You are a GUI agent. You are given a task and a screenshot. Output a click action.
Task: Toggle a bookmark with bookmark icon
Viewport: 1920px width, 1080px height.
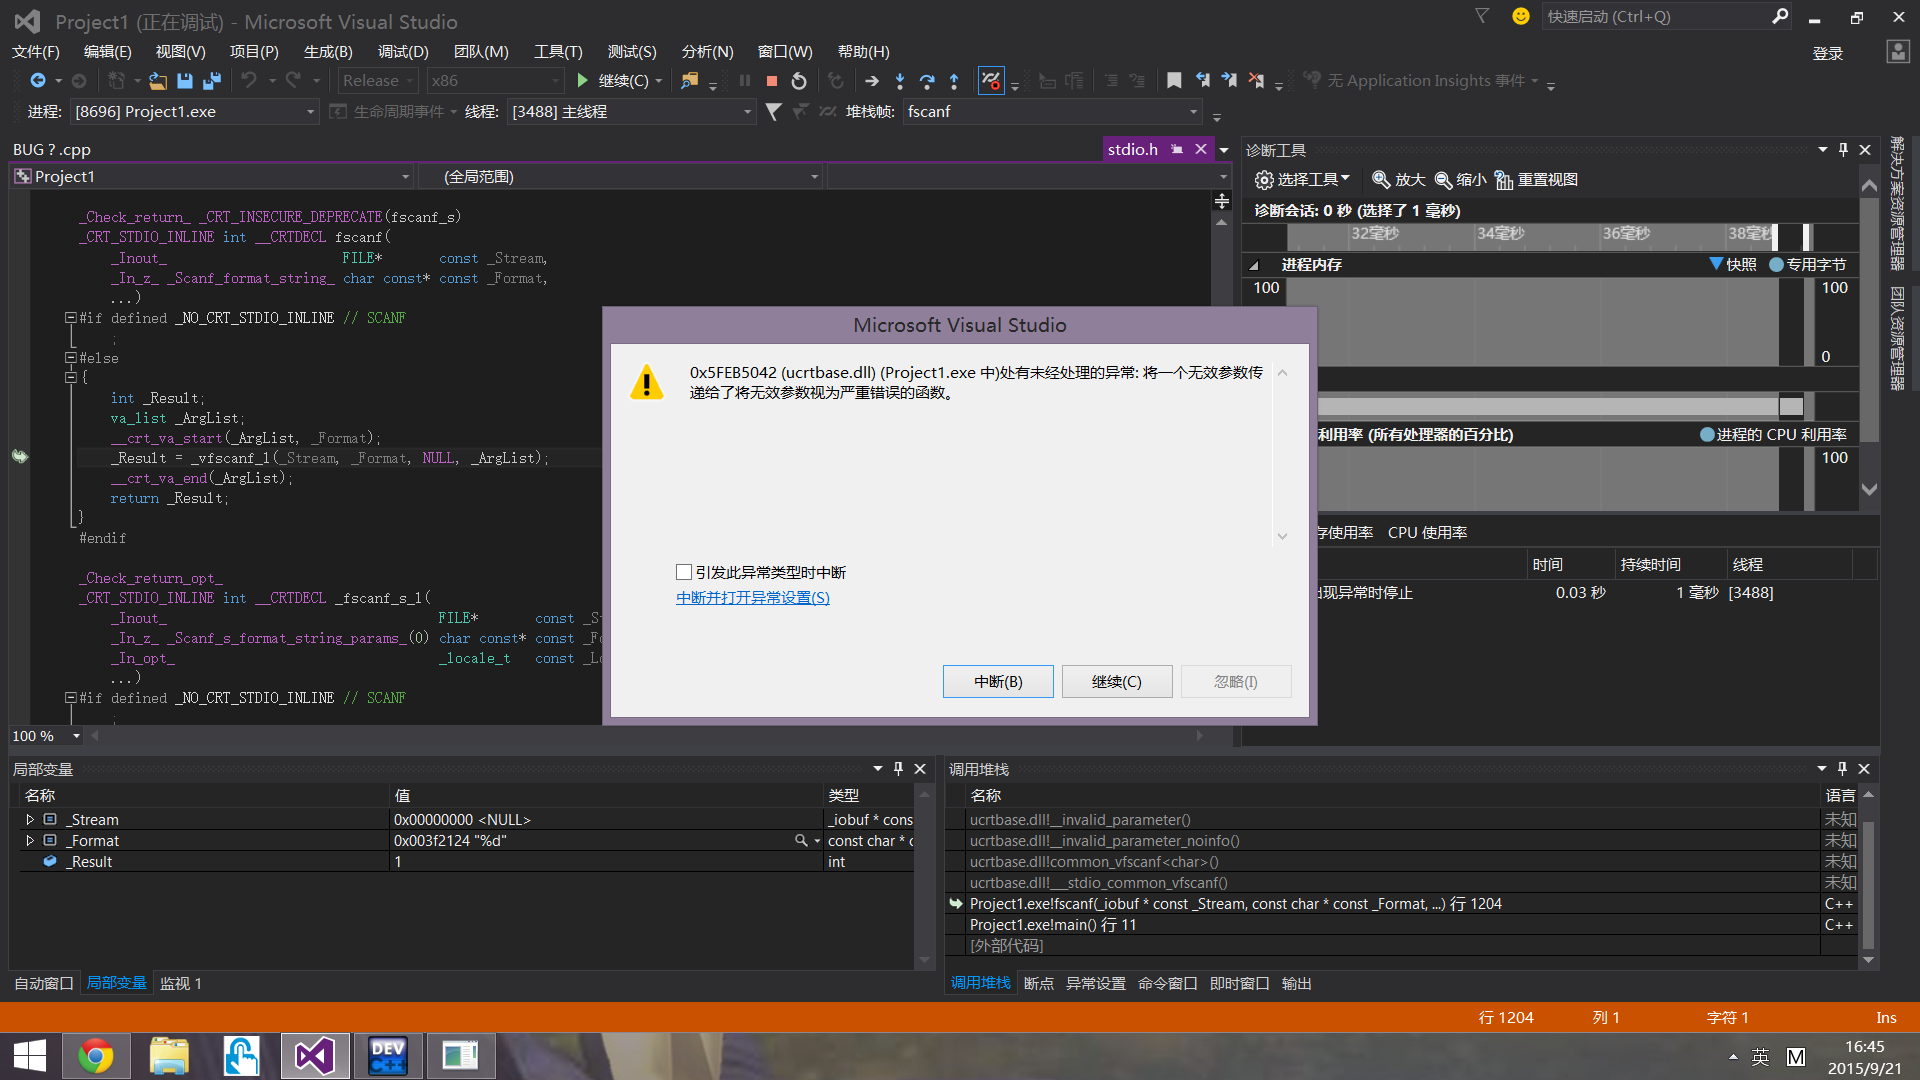coord(1175,81)
